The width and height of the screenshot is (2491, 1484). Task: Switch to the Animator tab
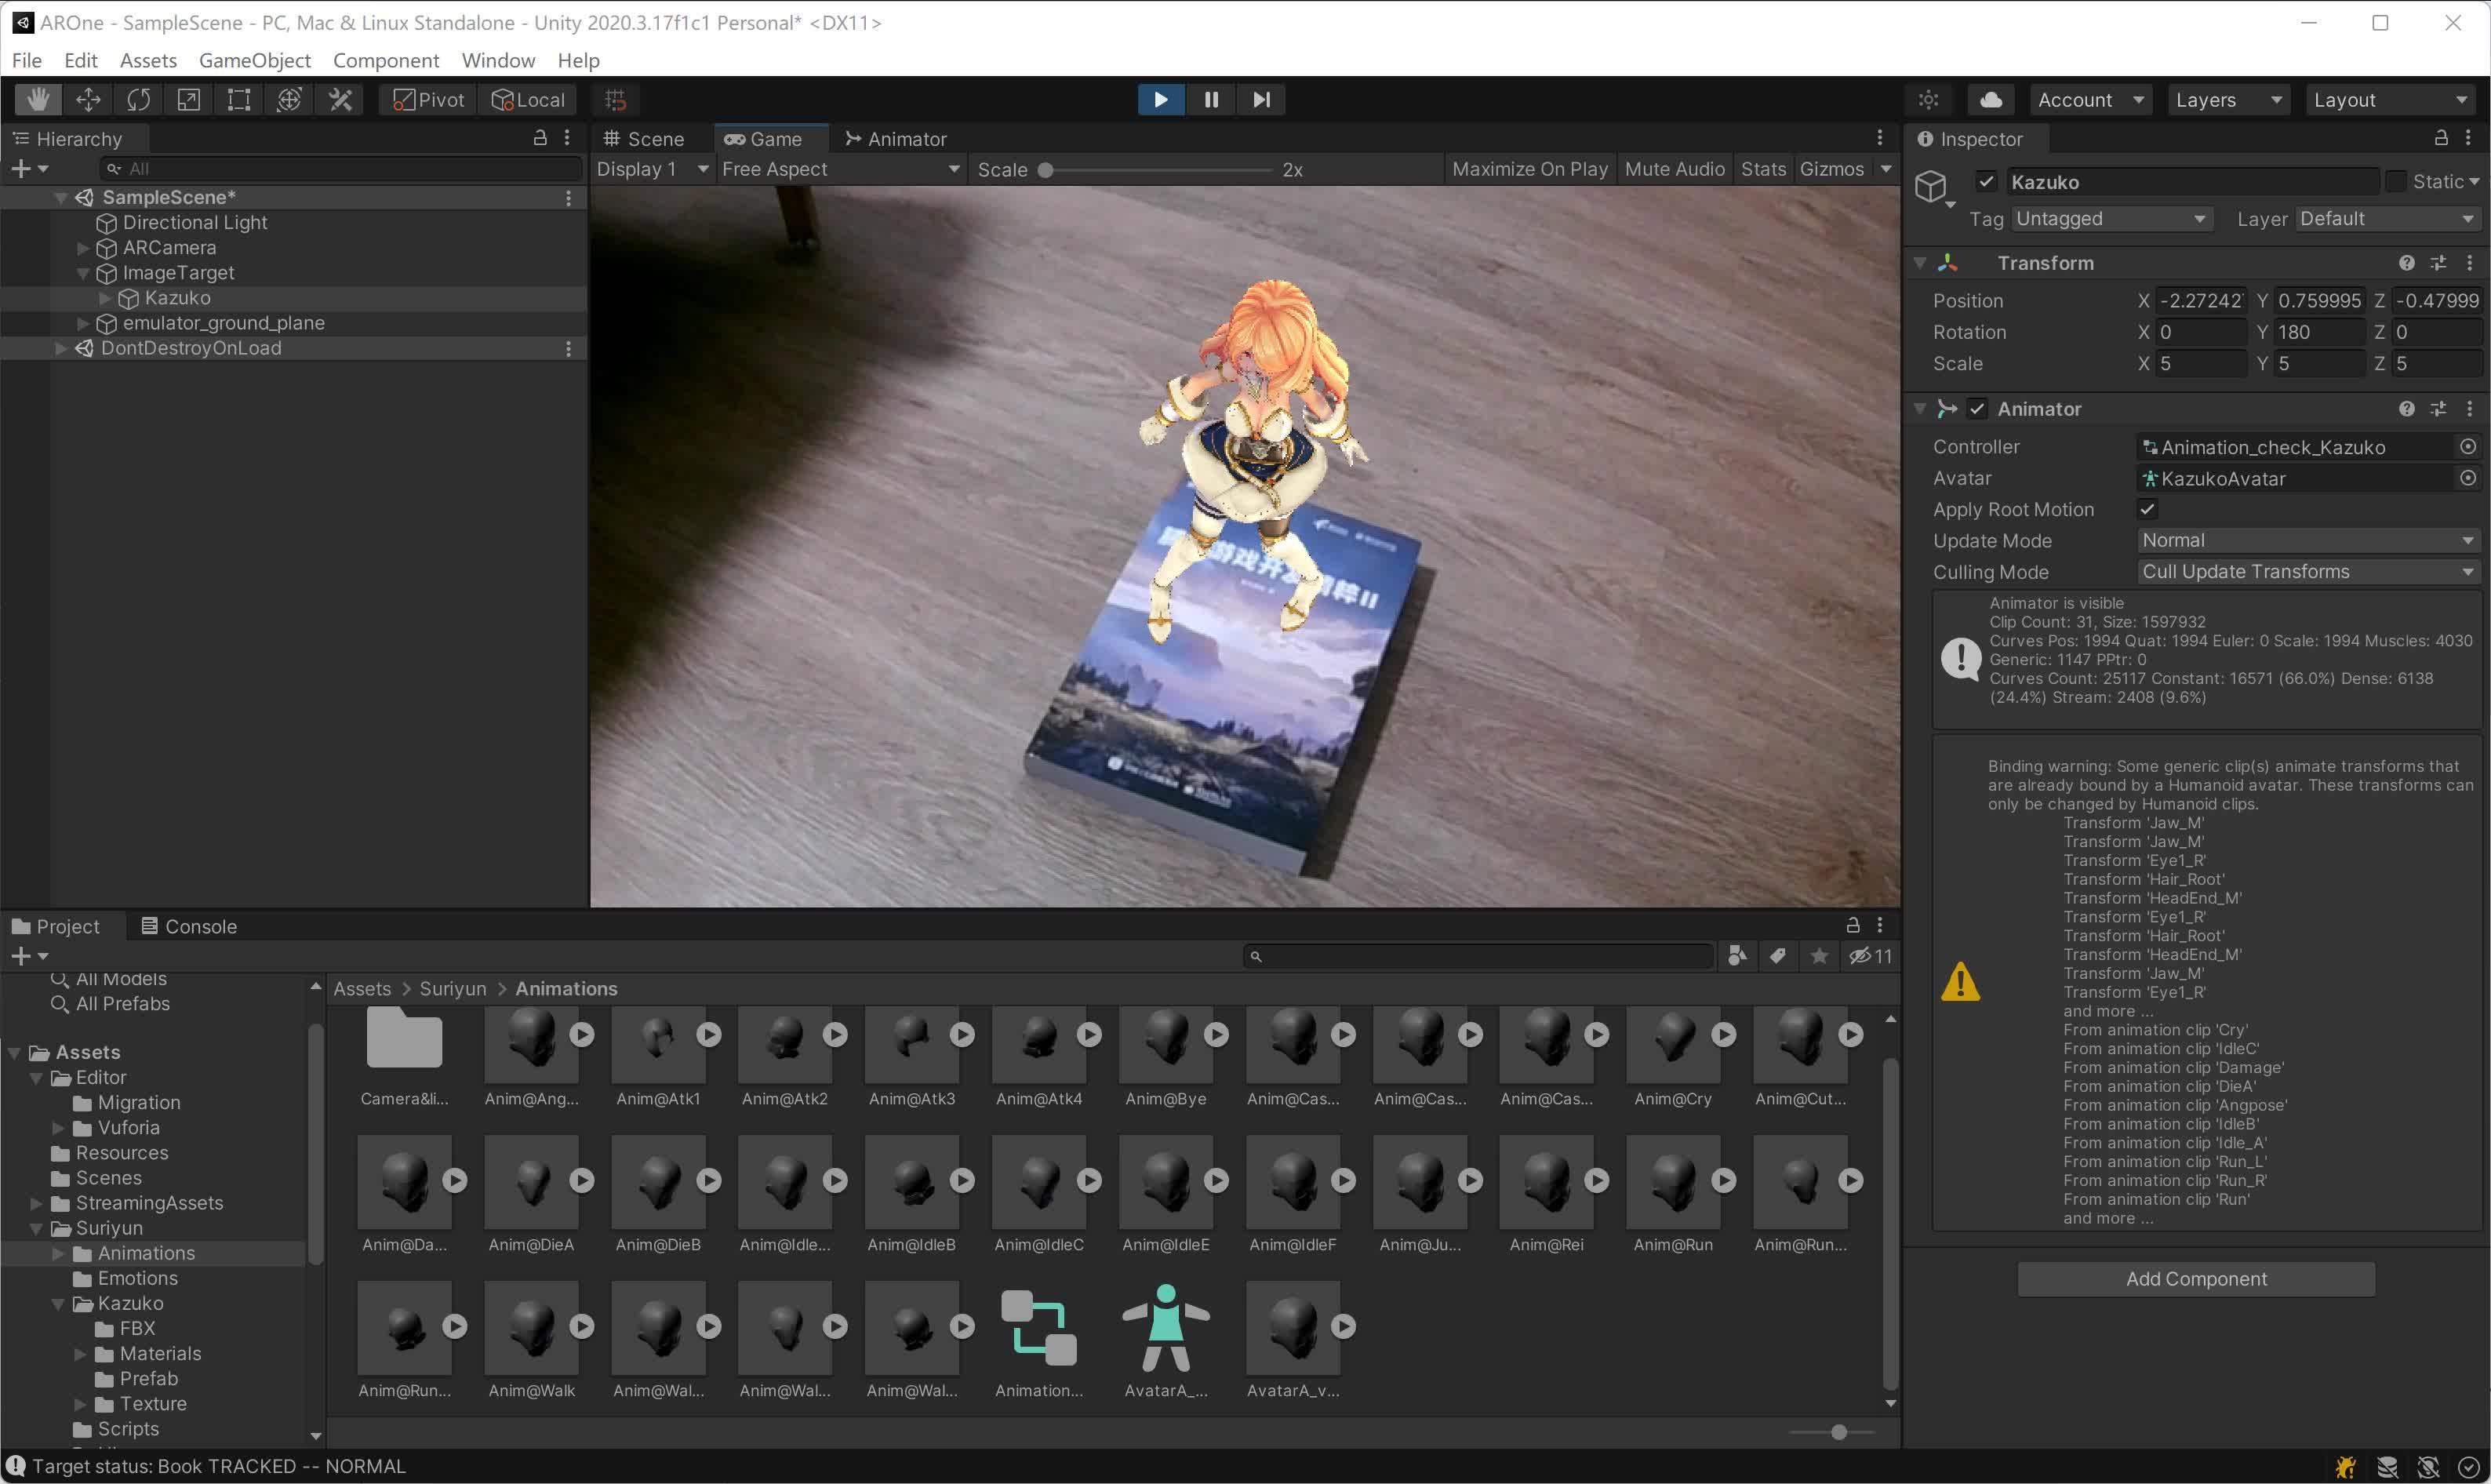895,139
